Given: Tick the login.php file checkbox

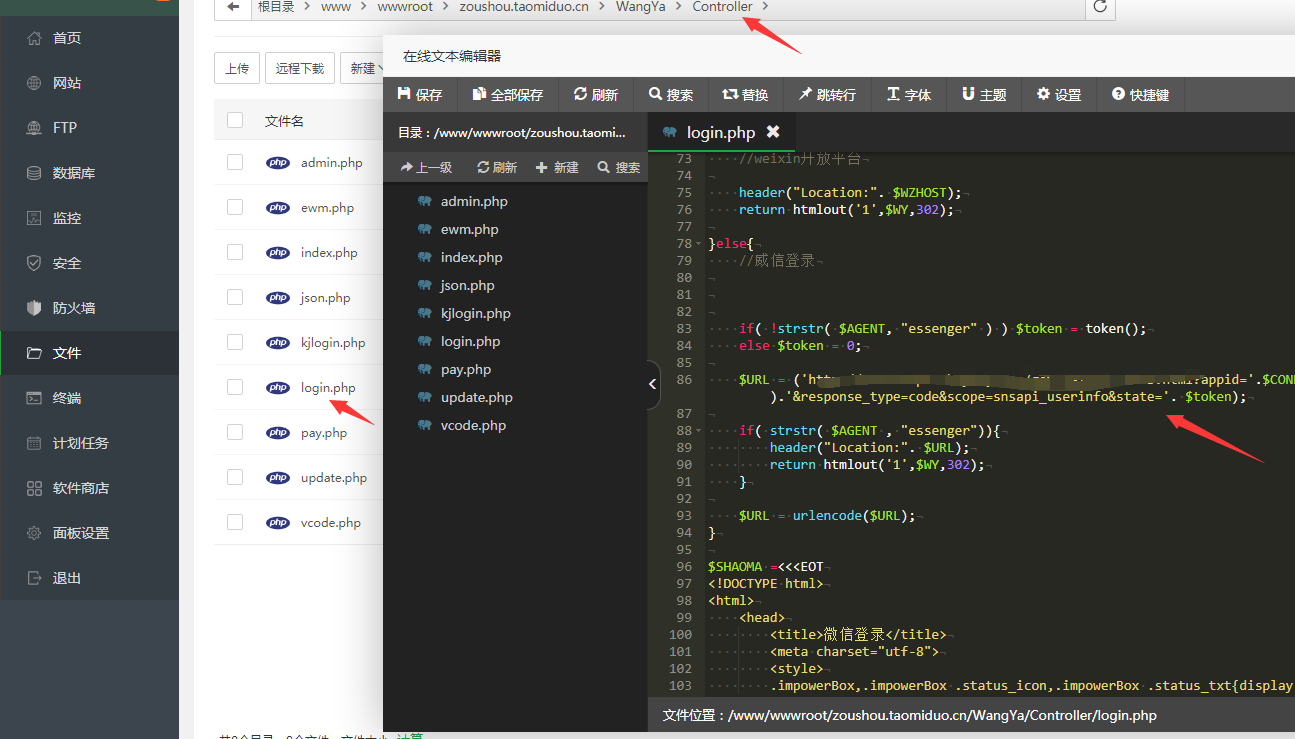Looking at the screenshot, I should [x=235, y=387].
